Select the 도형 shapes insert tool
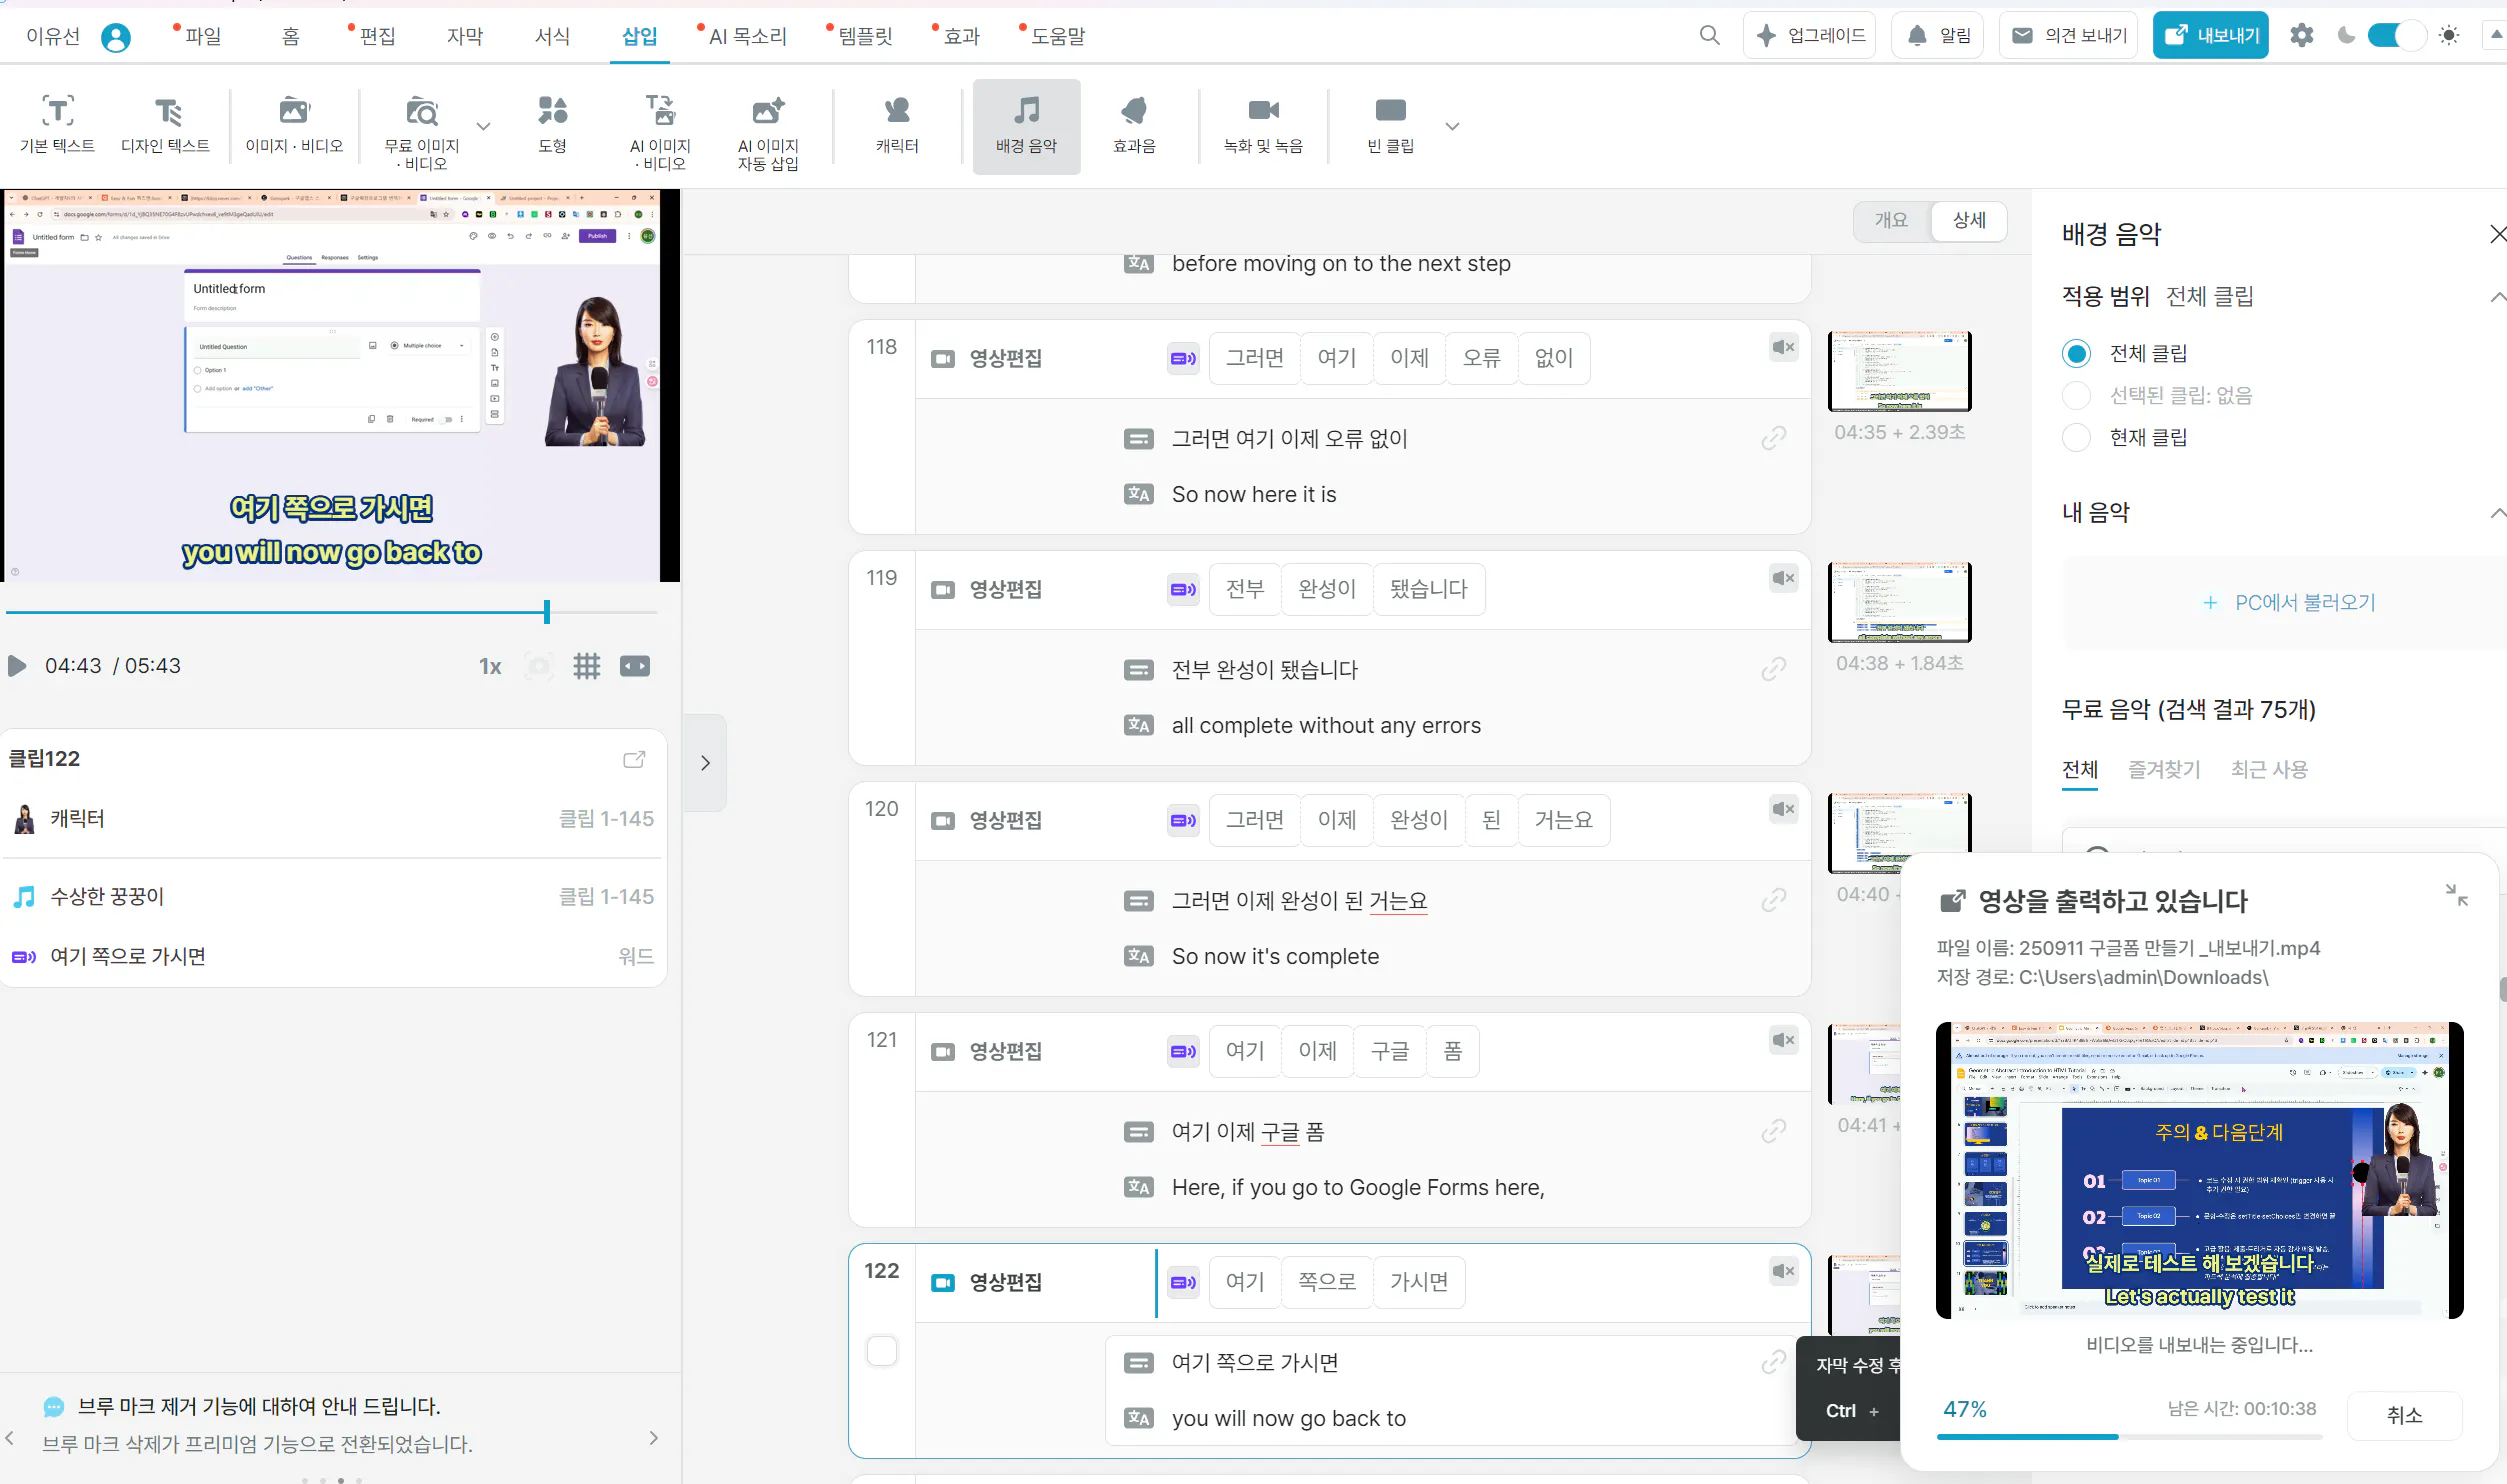Viewport: 2507px width, 1484px height. click(552, 124)
